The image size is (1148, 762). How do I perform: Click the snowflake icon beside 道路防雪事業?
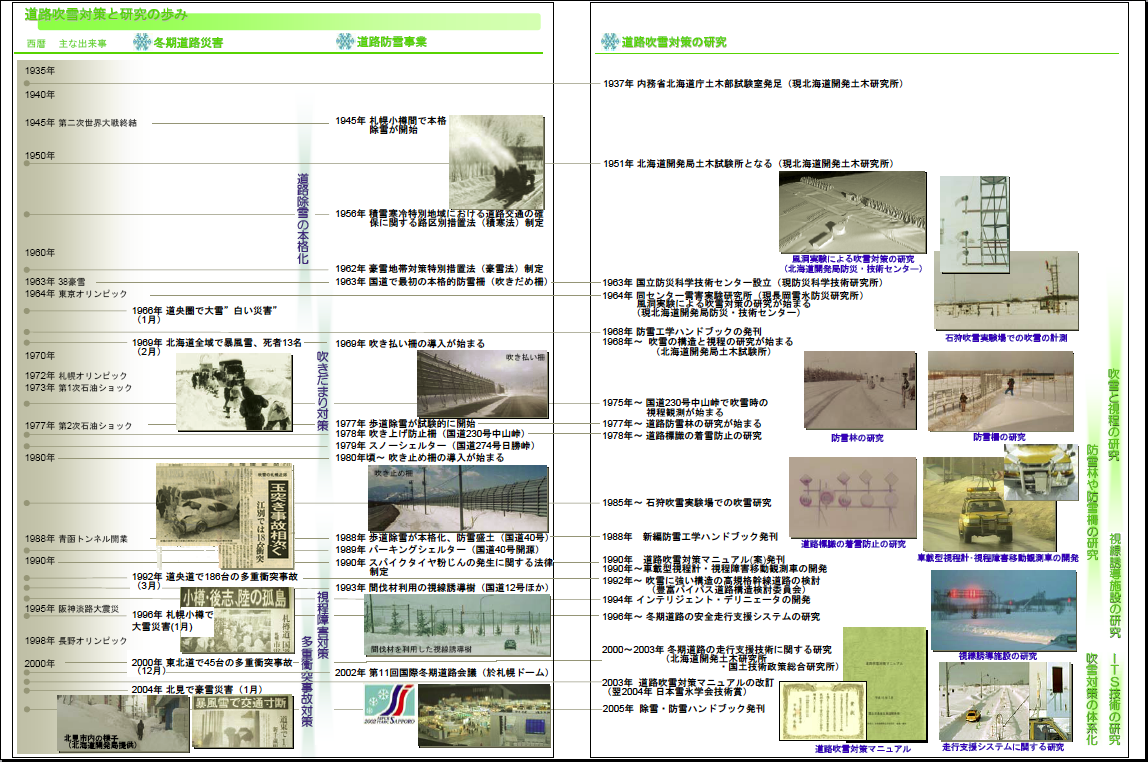click(344, 42)
